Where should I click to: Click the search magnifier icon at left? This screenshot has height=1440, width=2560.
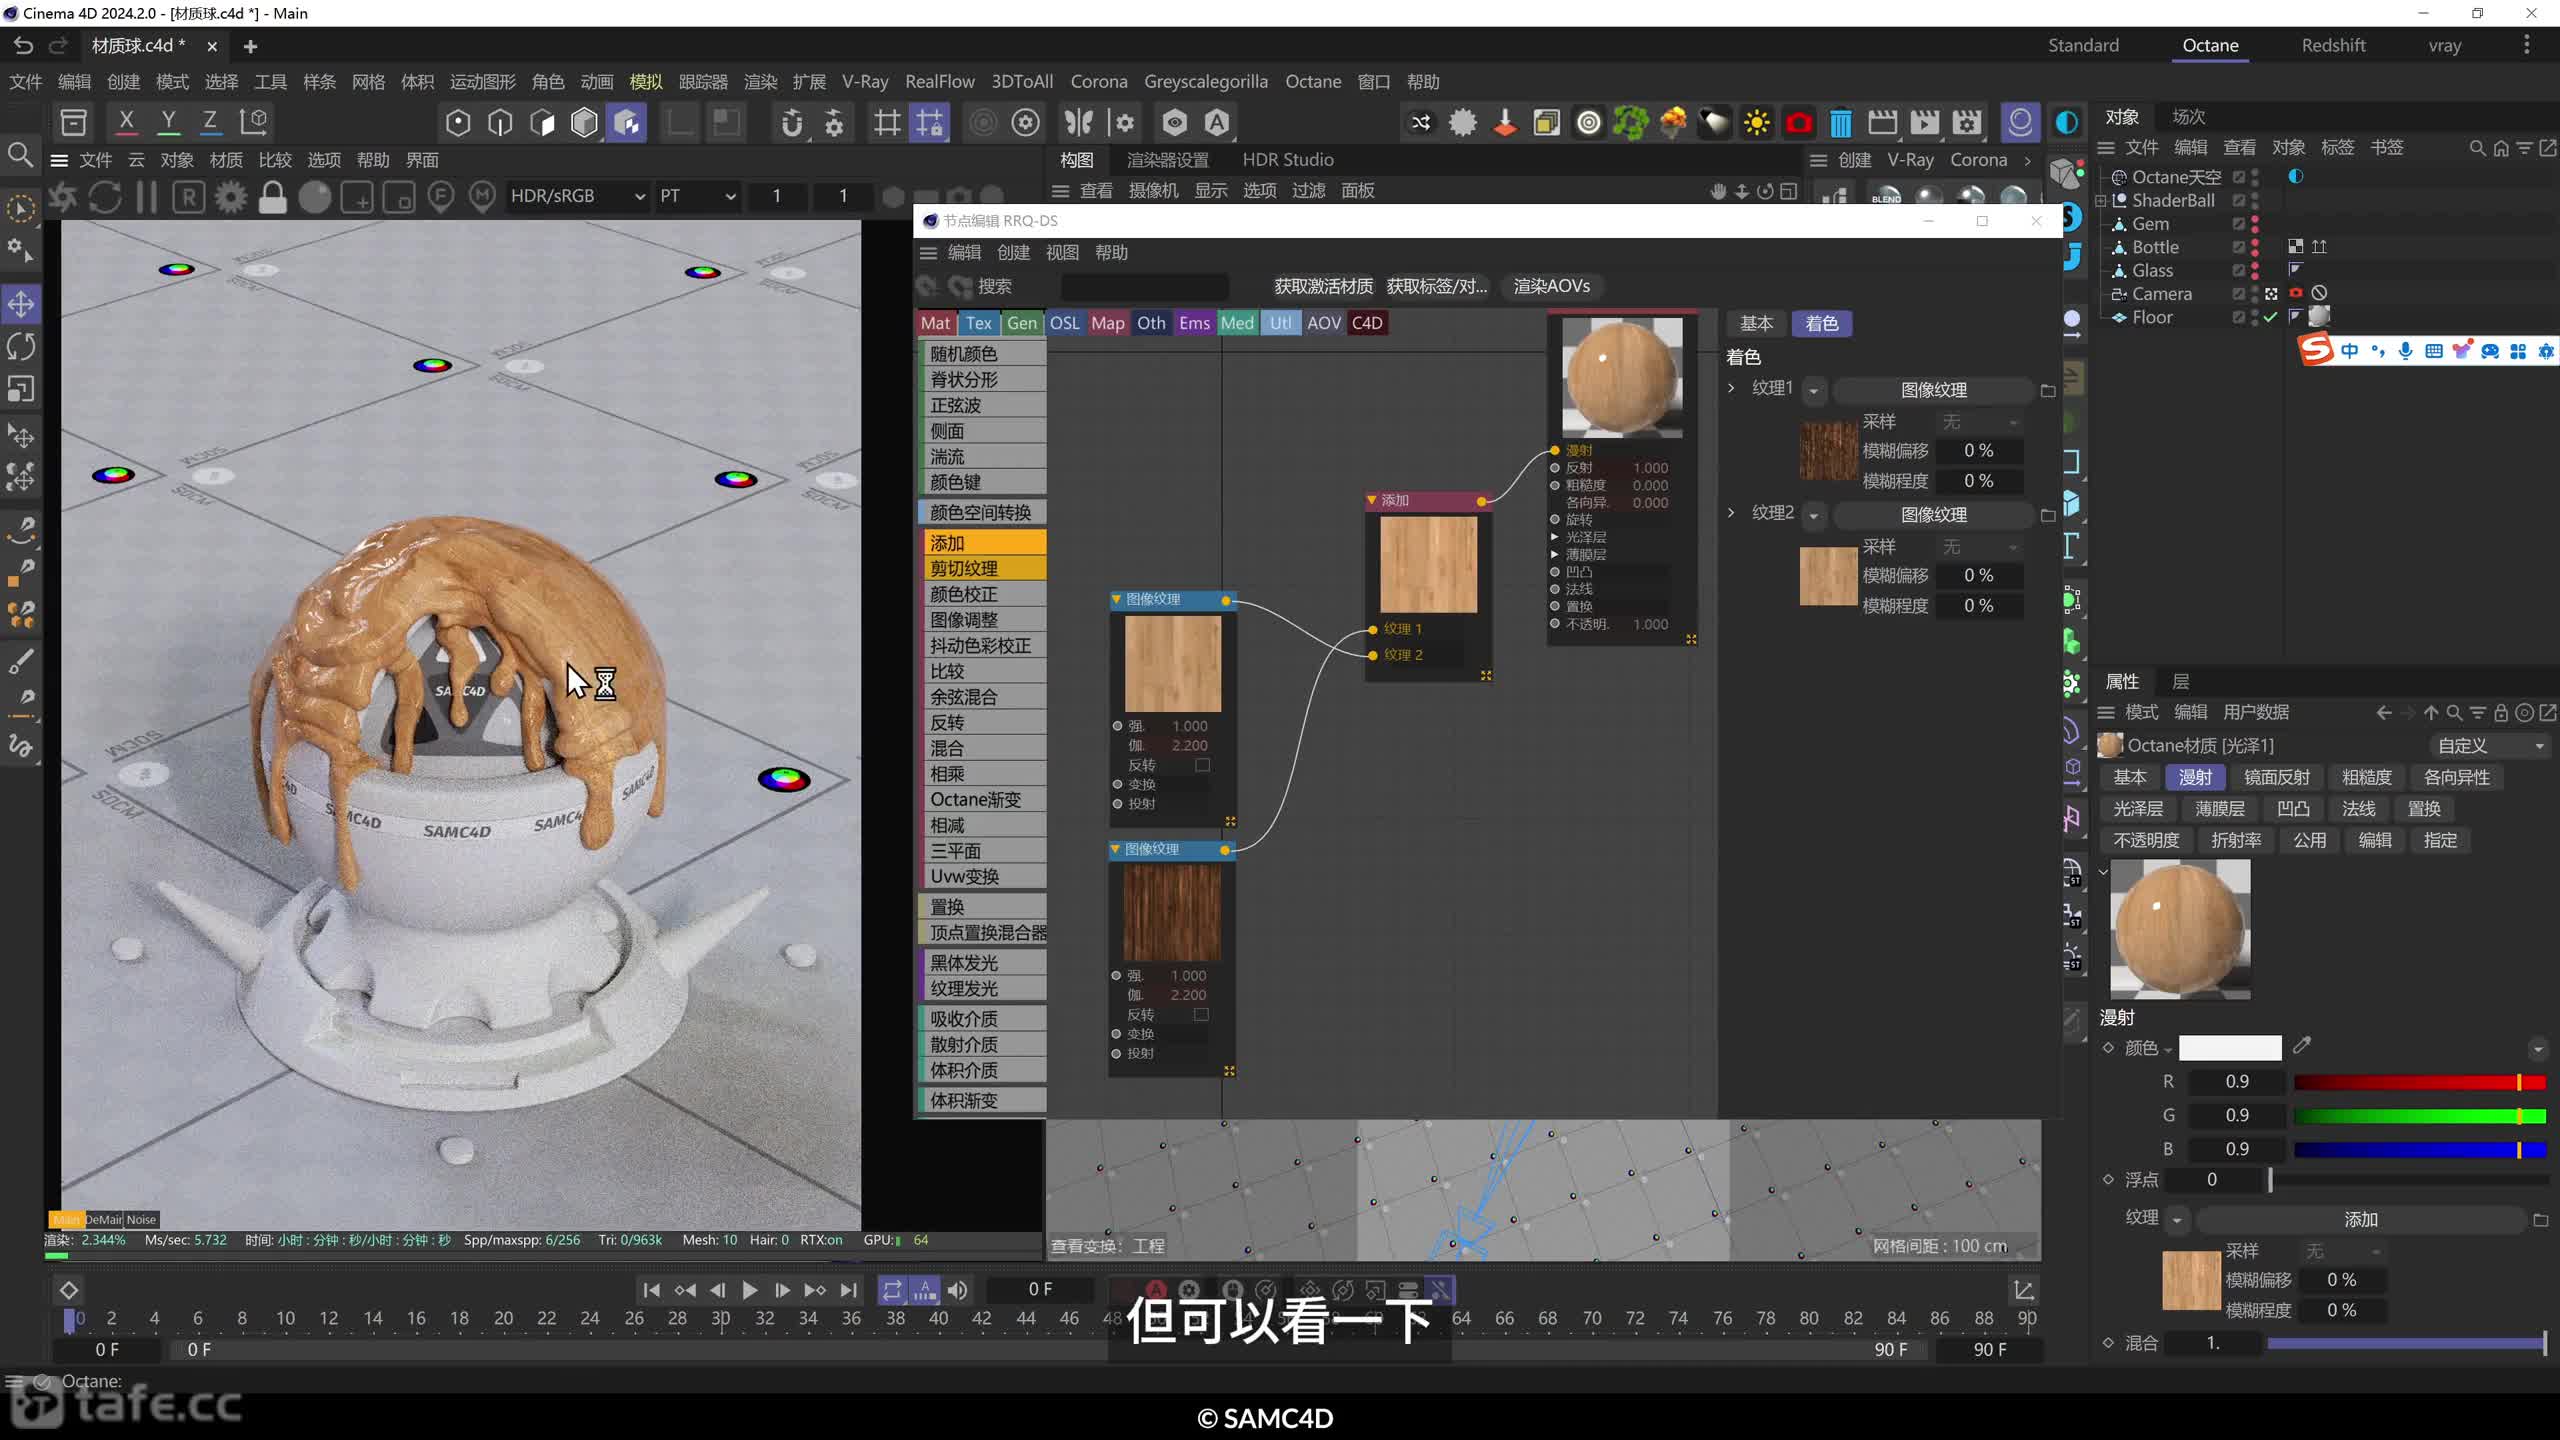coord(20,155)
